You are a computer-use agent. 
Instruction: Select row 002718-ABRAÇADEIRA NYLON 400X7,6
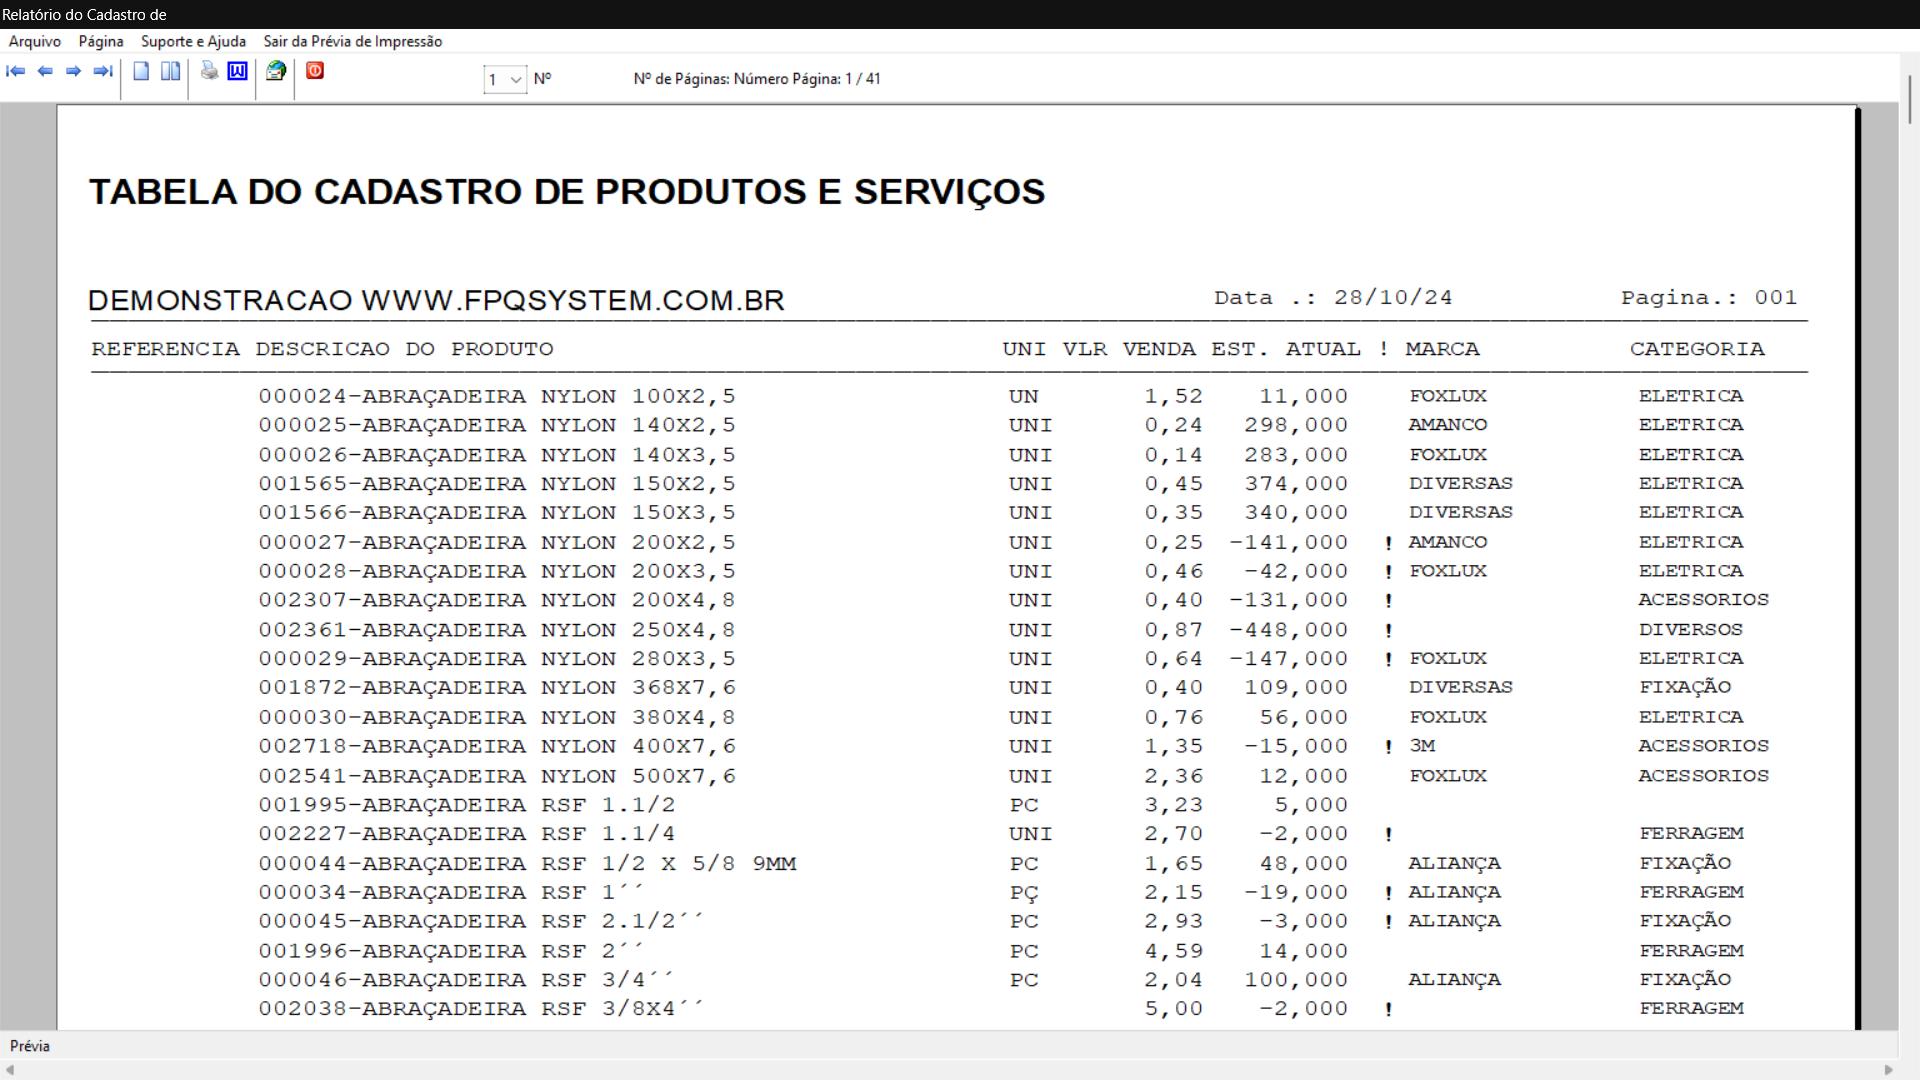point(1014,746)
